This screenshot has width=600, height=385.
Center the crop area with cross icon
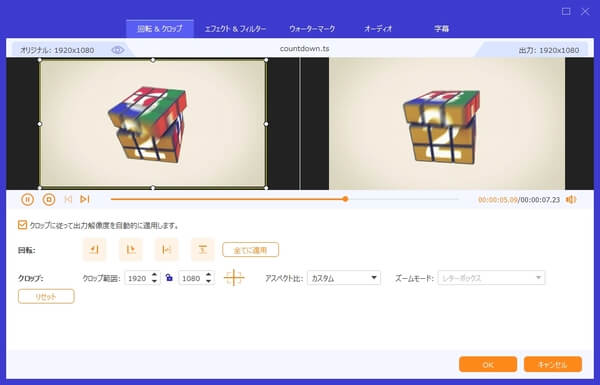click(x=234, y=277)
